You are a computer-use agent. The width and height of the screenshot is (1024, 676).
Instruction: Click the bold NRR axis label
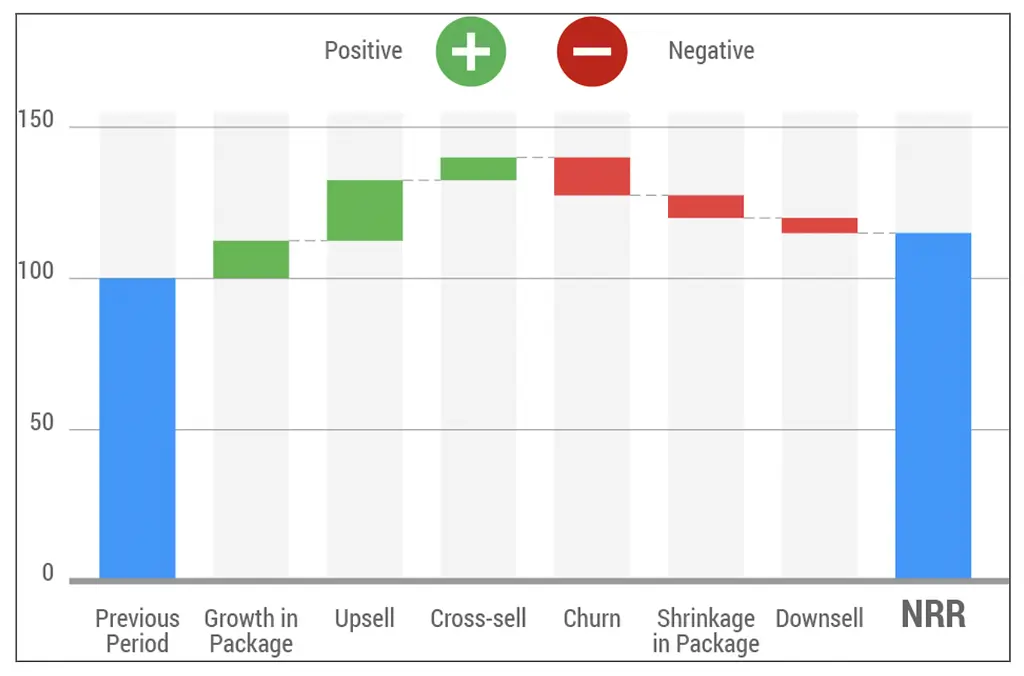click(933, 615)
